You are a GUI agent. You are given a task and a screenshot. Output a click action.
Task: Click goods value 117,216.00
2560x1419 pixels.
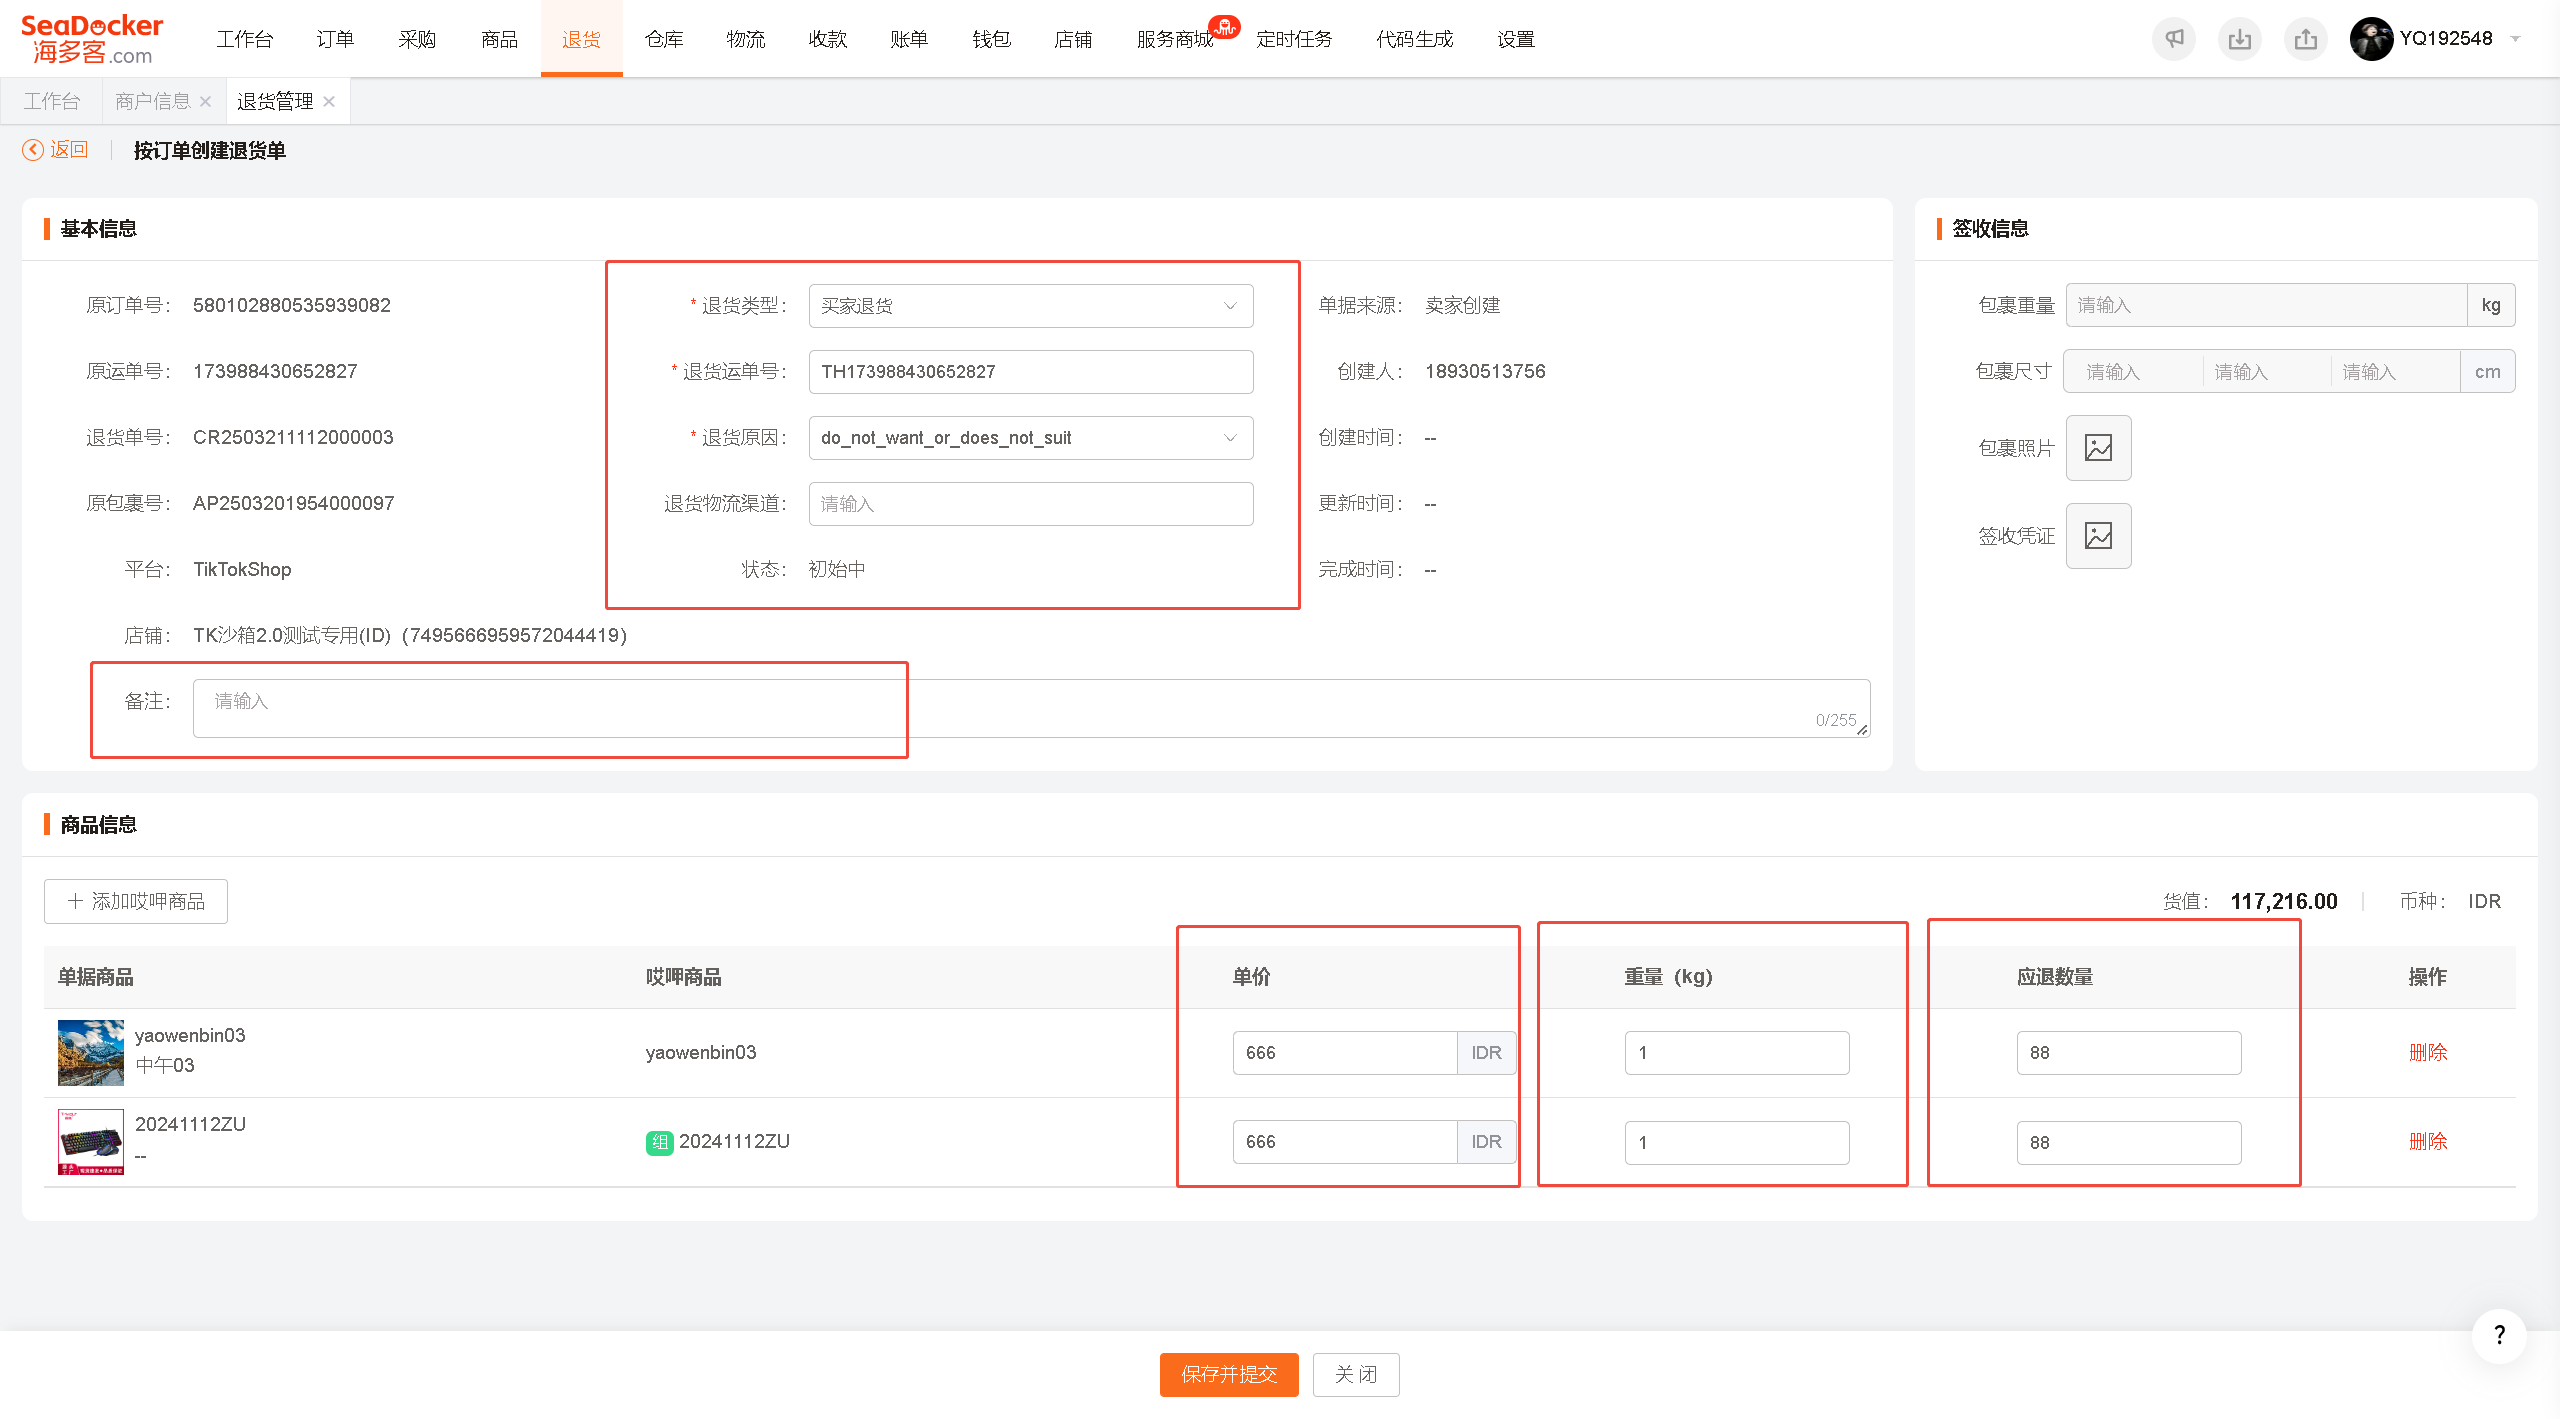pos(2284,902)
